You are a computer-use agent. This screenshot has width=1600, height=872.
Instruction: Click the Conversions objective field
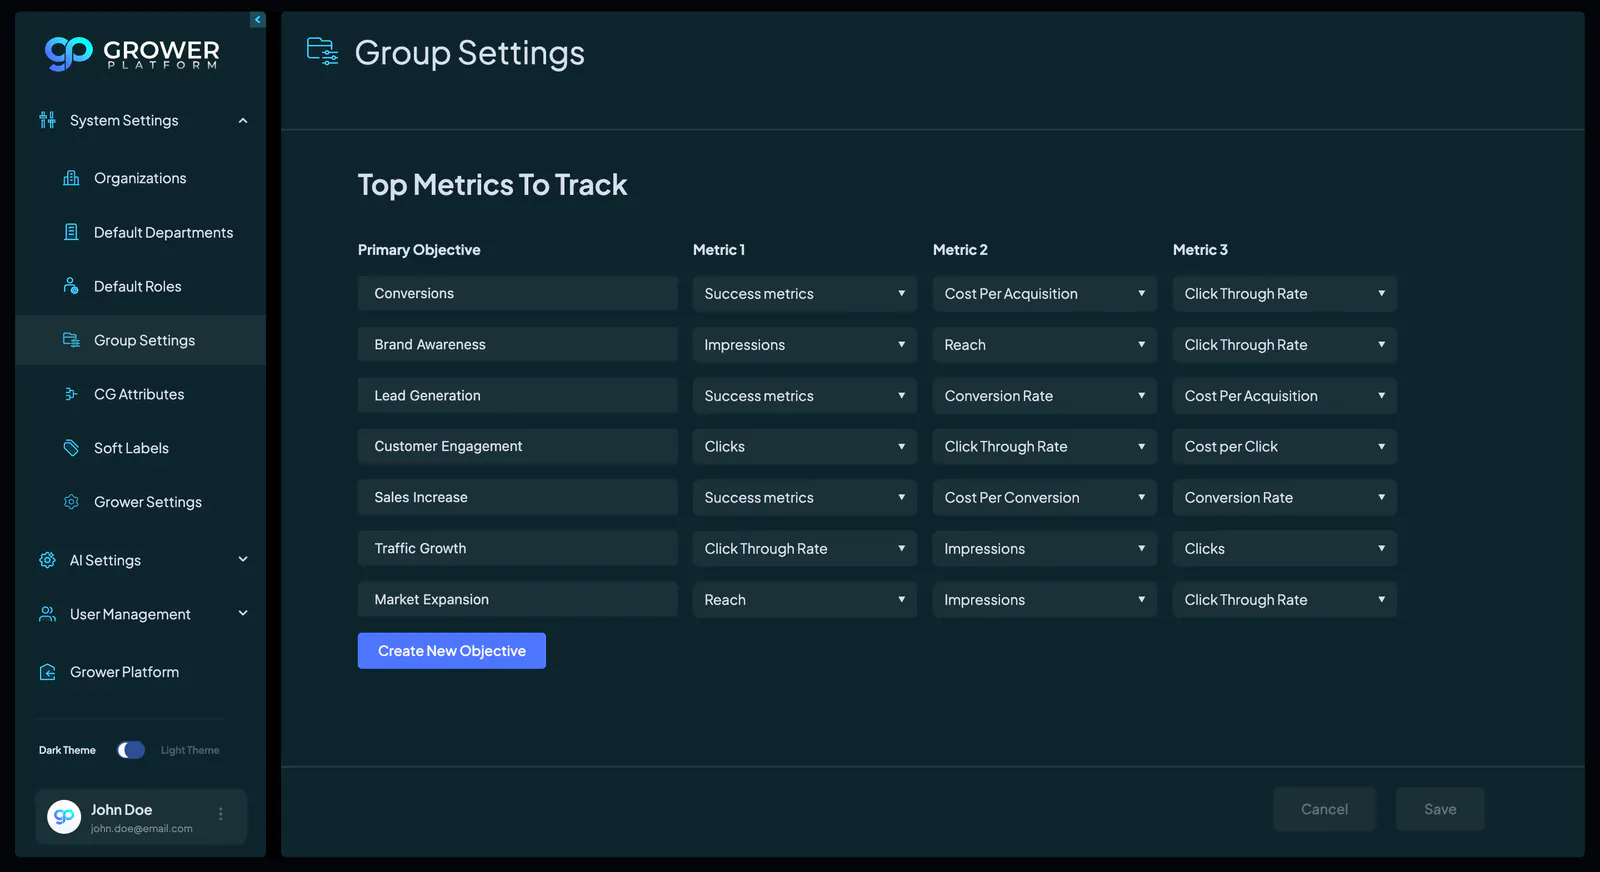click(518, 294)
